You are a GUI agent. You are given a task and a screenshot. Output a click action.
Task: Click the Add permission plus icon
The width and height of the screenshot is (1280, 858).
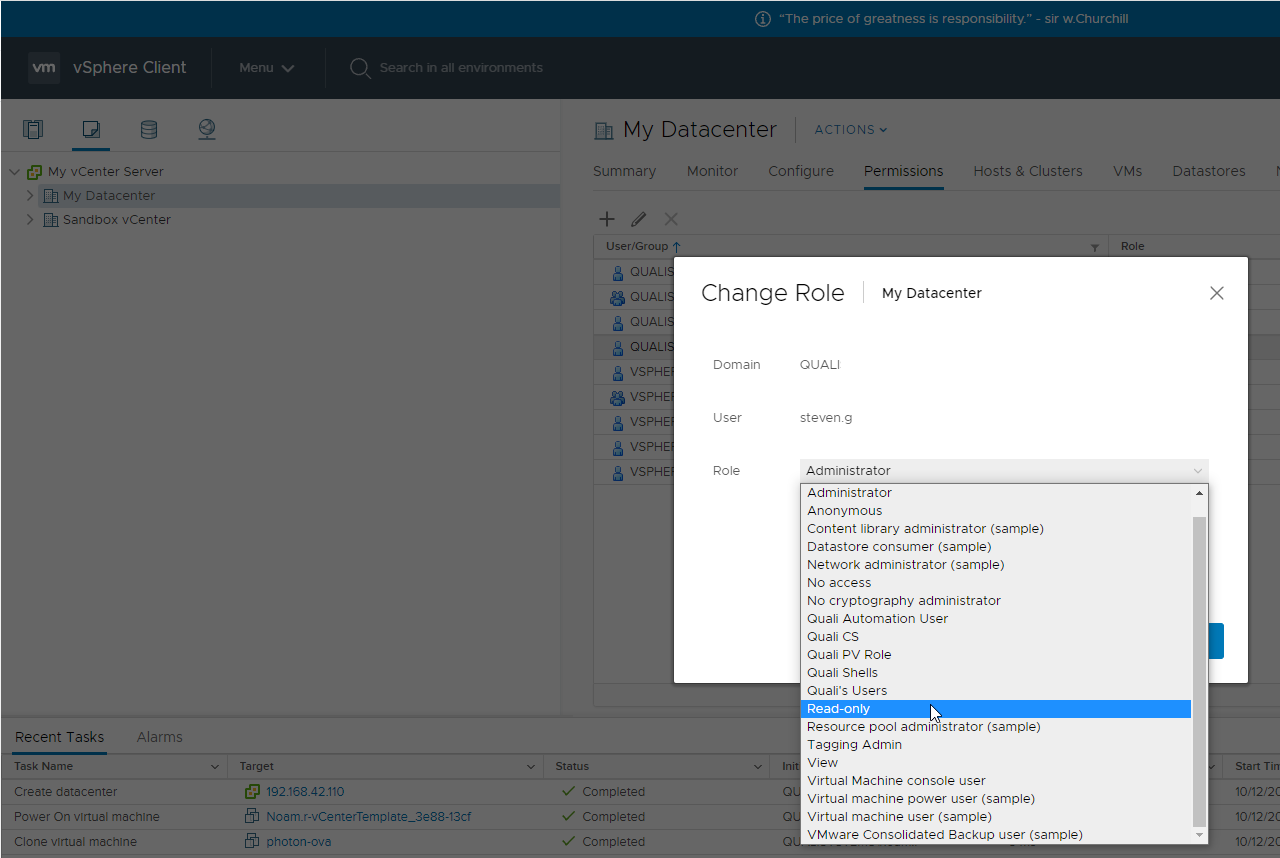click(x=607, y=219)
